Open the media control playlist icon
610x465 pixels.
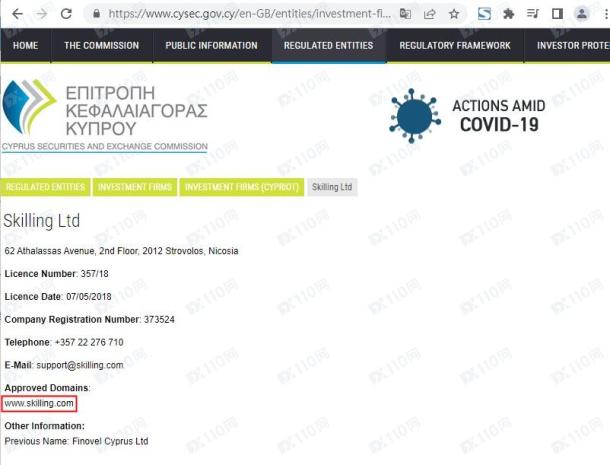(x=533, y=14)
